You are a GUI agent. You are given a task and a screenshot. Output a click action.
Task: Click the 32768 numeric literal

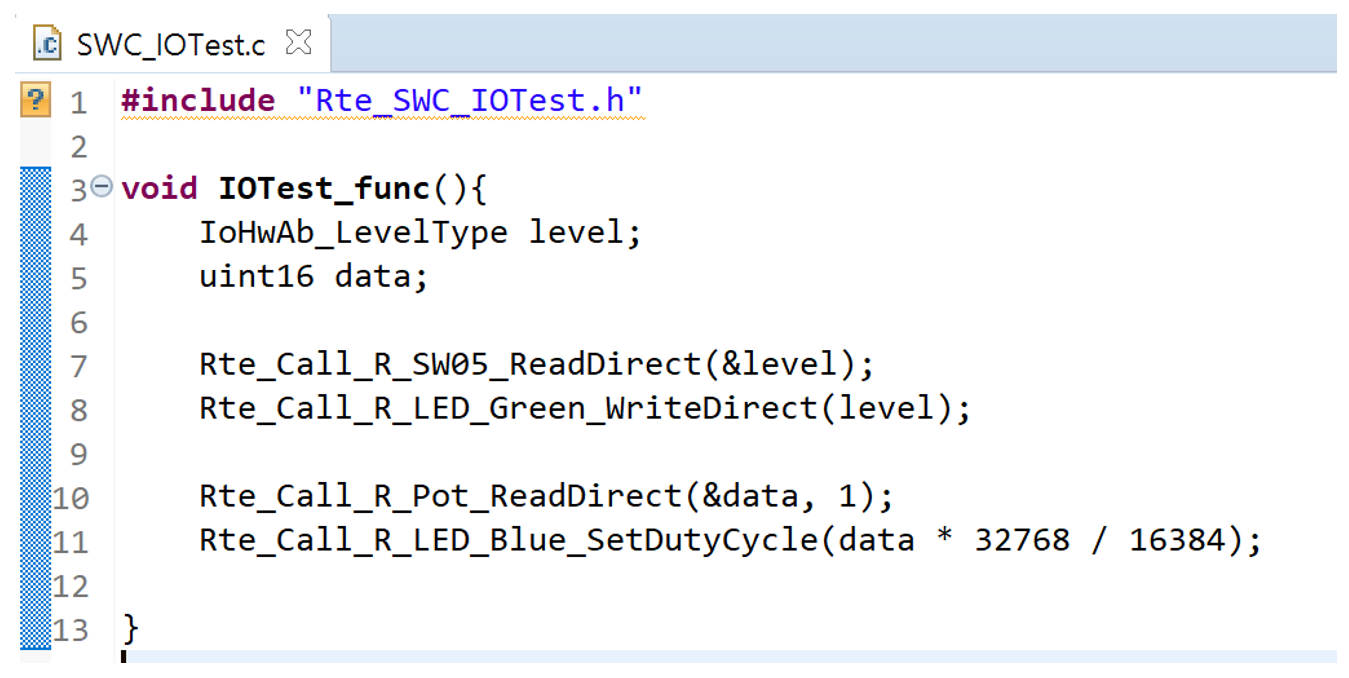pyautogui.click(x=1022, y=540)
